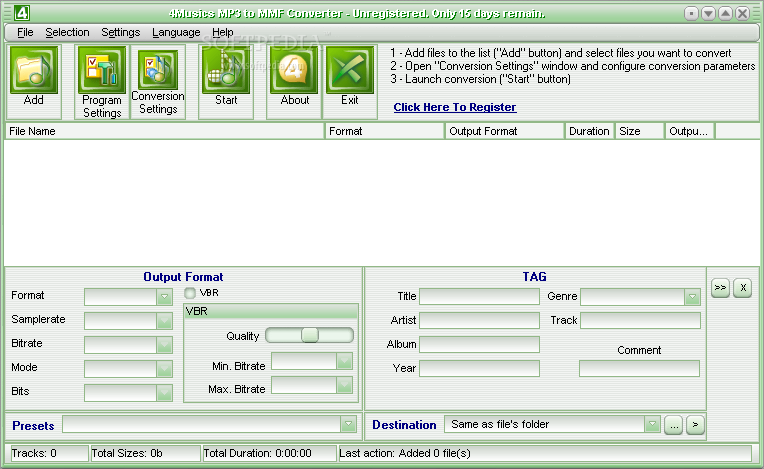764x469 pixels.
Task: Click the Size column header
Action: [x=640, y=131]
